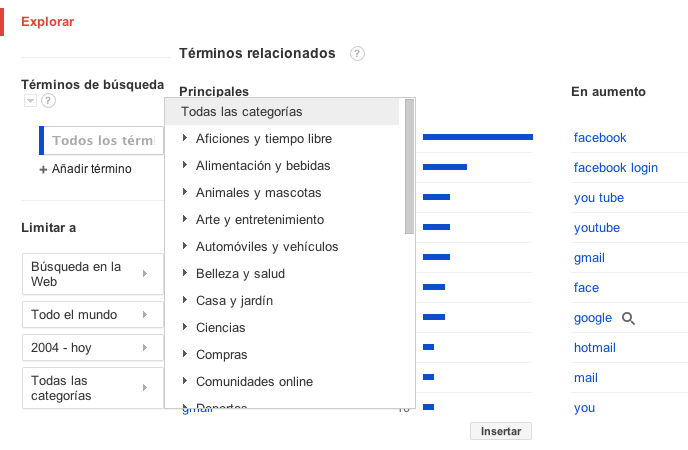Open the facebook login rising term link
This screenshot has width=688, height=450.
pyautogui.click(x=615, y=168)
